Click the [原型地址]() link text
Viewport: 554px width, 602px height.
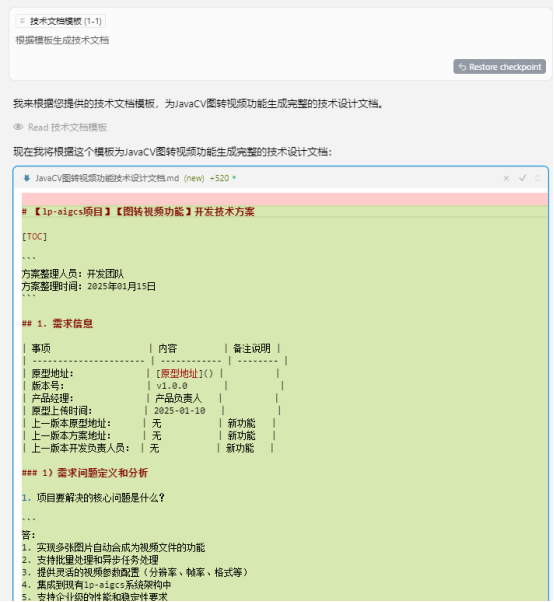pyautogui.click(x=184, y=374)
